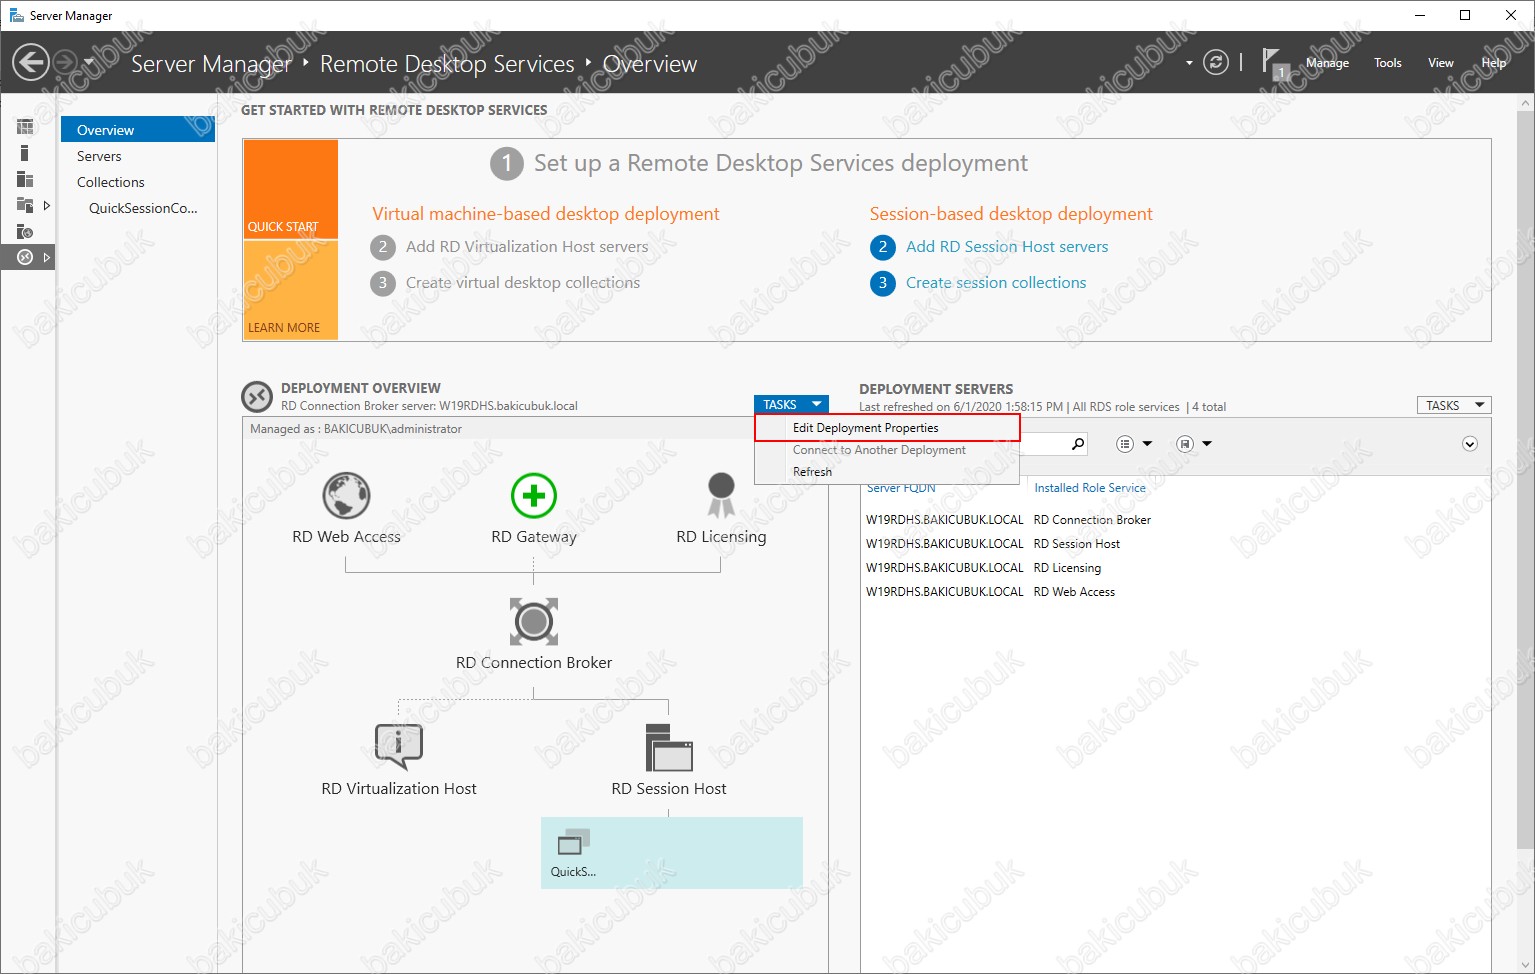Click the back navigation arrow
This screenshot has width=1535, height=974.
30,62
